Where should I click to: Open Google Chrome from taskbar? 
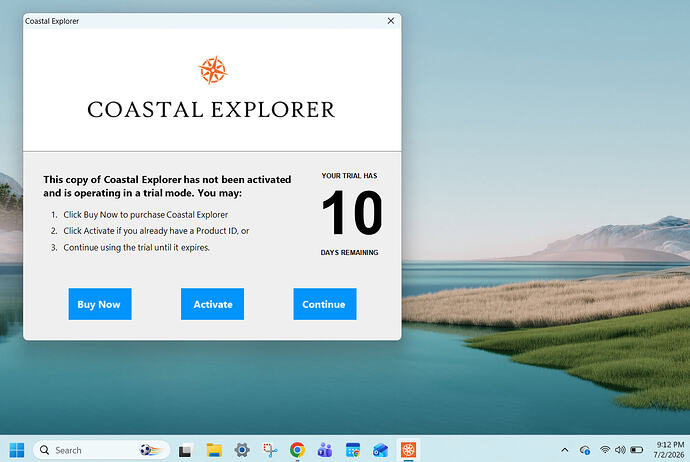tap(297, 450)
